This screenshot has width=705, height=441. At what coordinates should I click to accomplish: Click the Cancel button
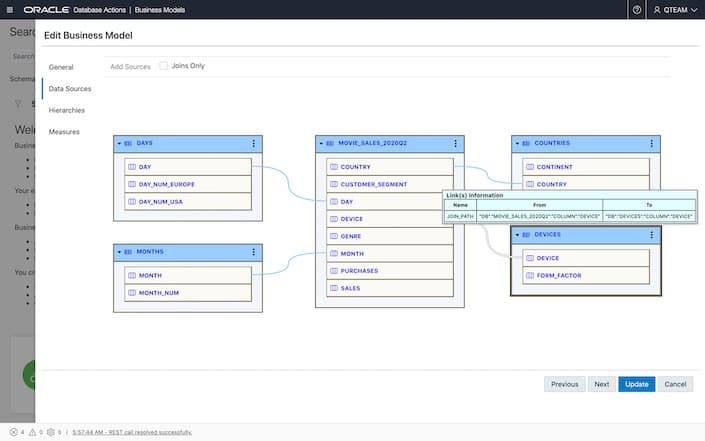click(675, 383)
